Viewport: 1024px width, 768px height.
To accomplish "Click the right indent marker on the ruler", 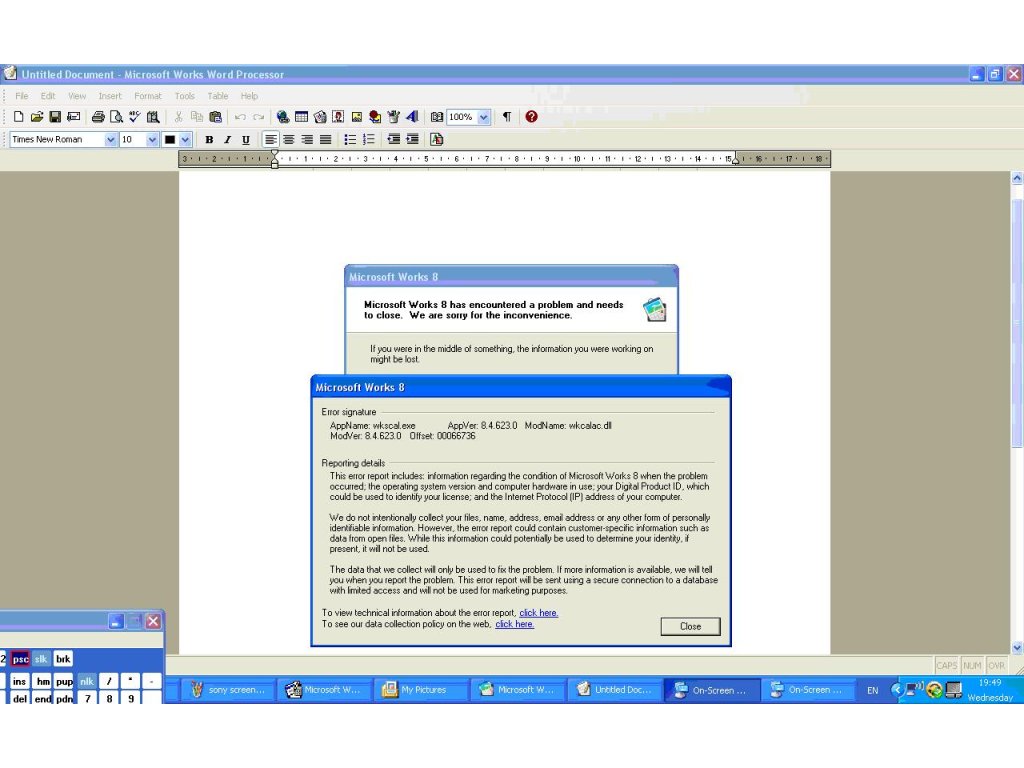I will click(x=735, y=159).
